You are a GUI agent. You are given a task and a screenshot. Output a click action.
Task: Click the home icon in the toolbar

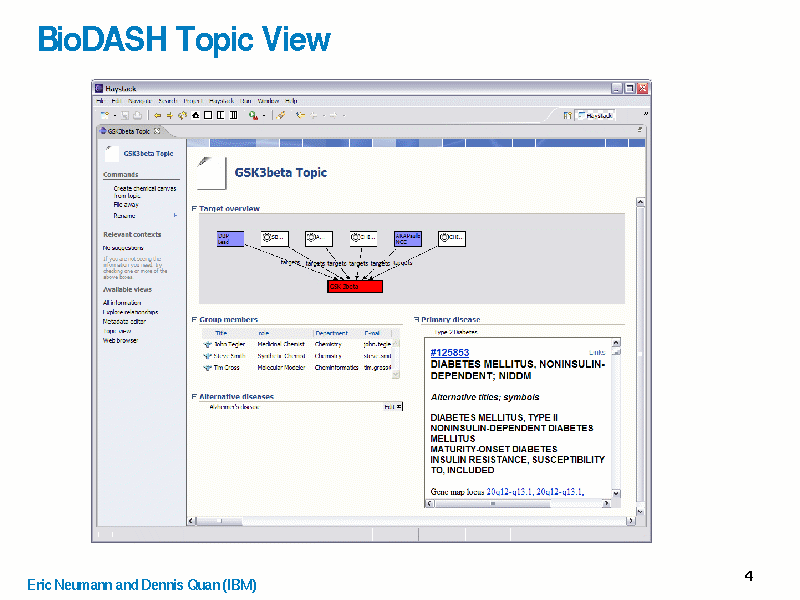(195, 115)
